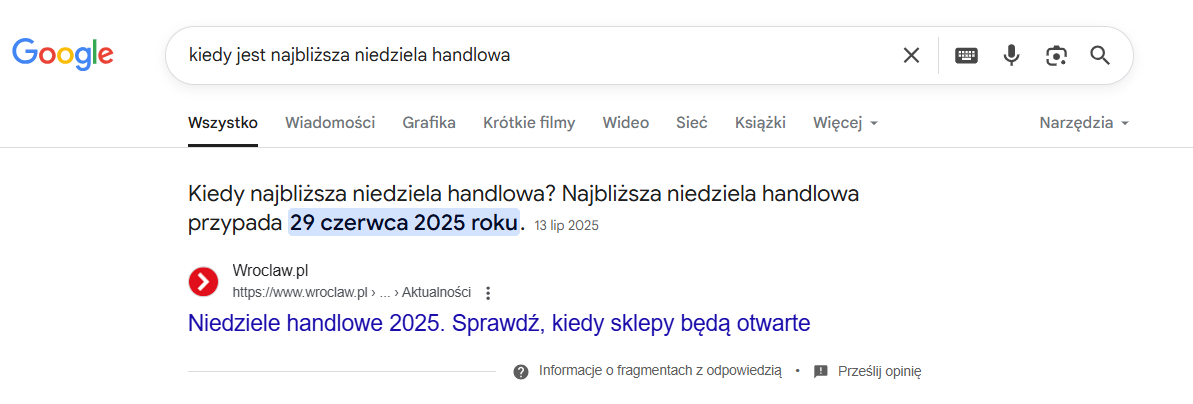Expand the Więcej dropdown
This screenshot has width=1193, height=404.
845,123
